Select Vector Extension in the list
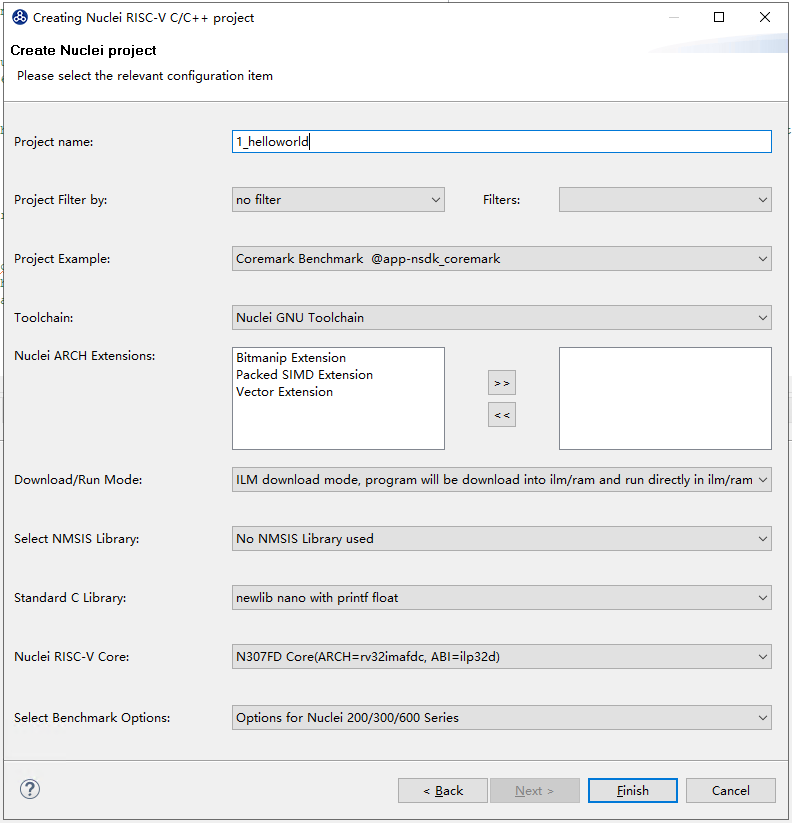The width and height of the screenshot is (792, 823). [284, 392]
